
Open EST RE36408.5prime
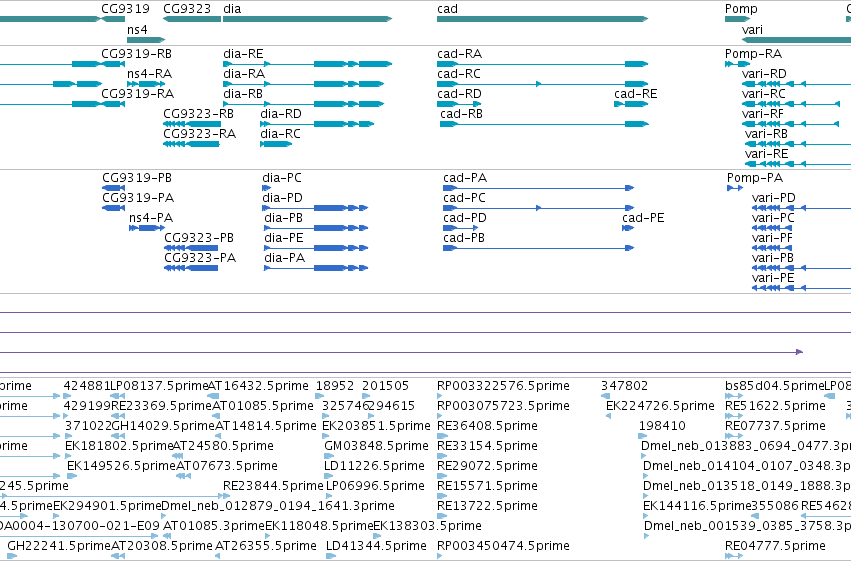(x=487, y=426)
